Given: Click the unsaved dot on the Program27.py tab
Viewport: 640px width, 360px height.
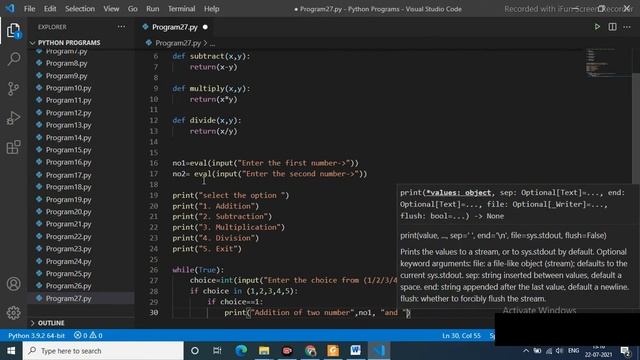Looking at the screenshot, I should tap(205, 27).
